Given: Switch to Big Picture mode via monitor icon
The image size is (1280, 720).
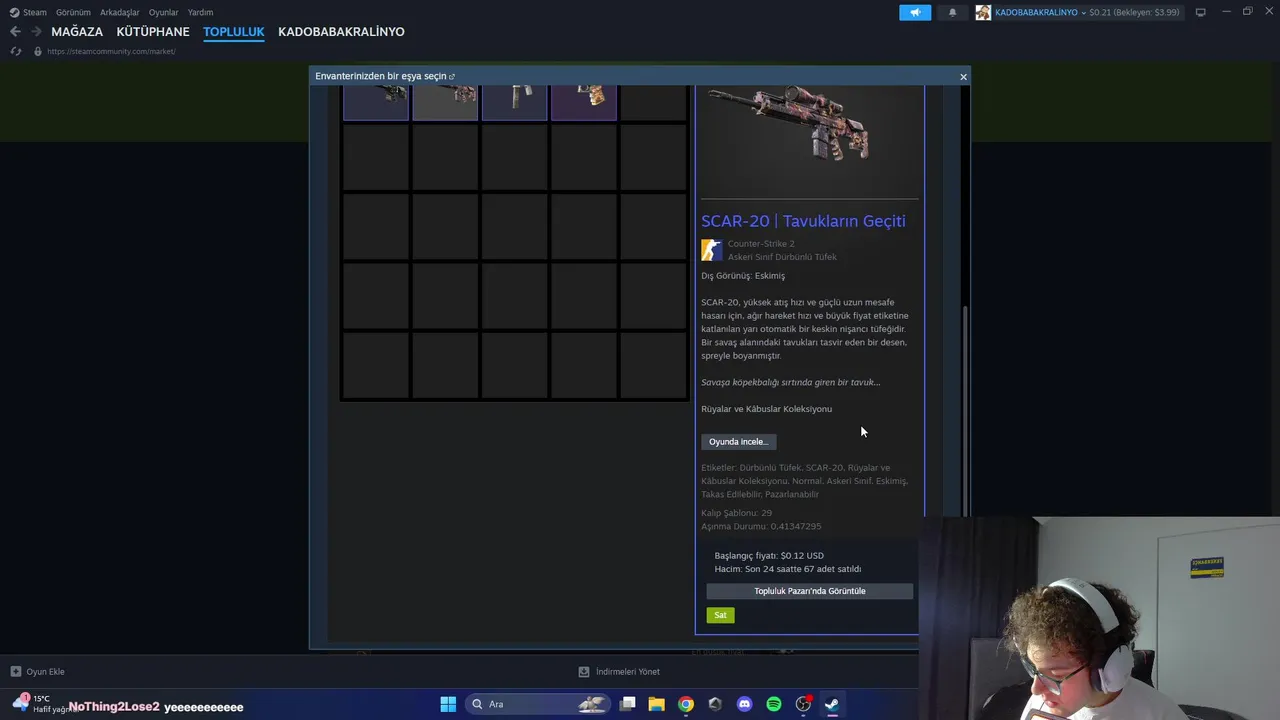Looking at the screenshot, I should coord(1201,12).
